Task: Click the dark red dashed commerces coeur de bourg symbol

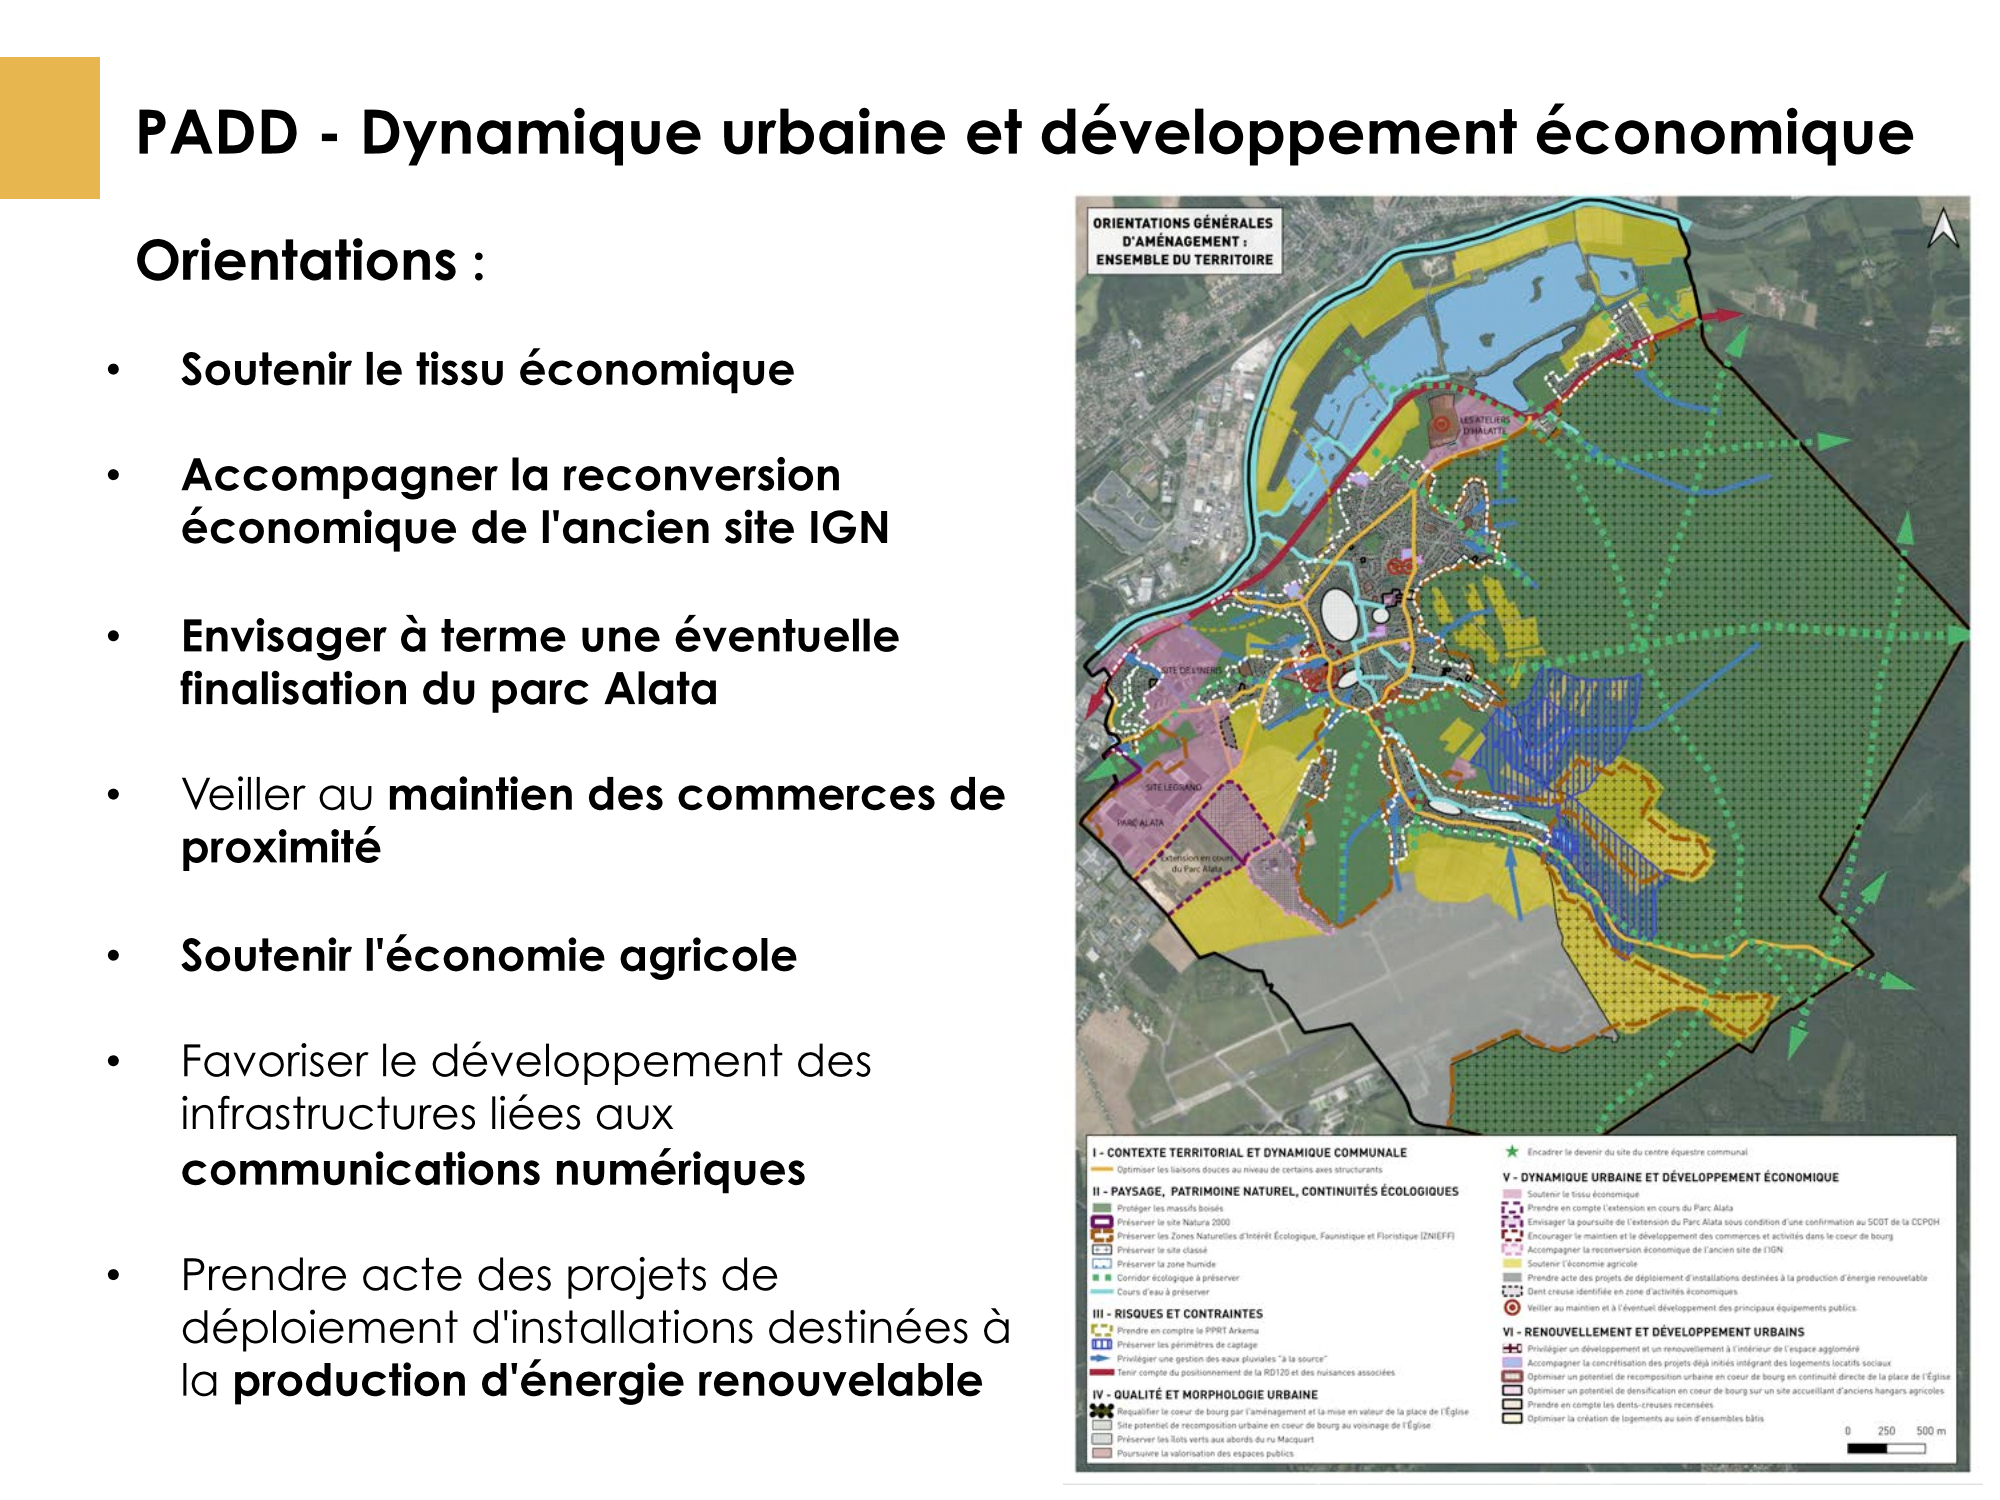Action: 1512,1236
